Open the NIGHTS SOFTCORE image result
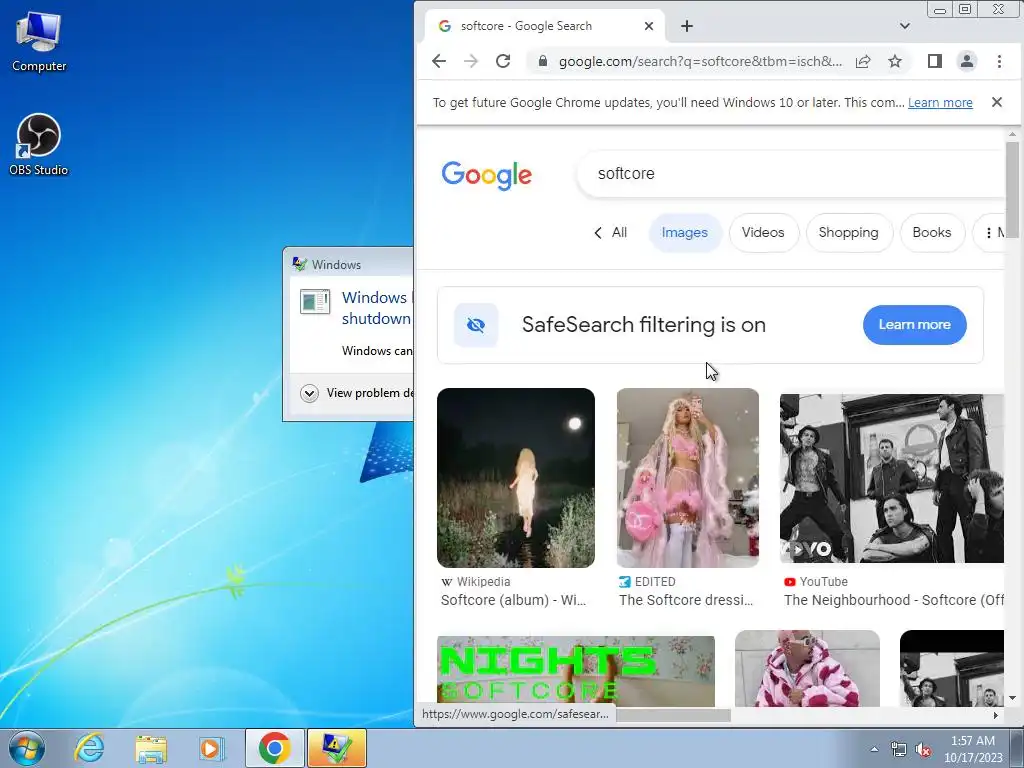Image resolution: width=1024 pixels, height=768 pixels. (575, 671)
